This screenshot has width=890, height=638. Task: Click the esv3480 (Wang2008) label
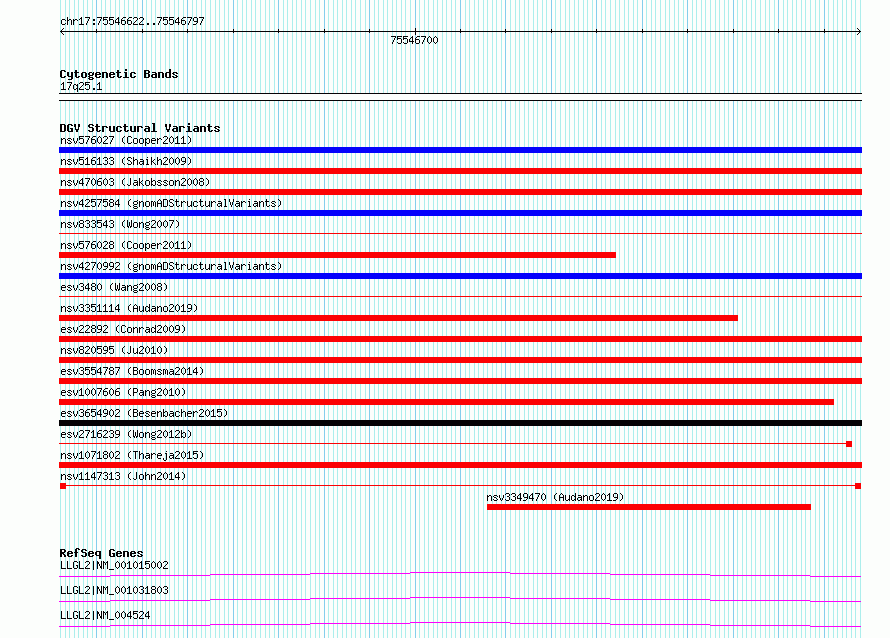(x=114, y=287)
